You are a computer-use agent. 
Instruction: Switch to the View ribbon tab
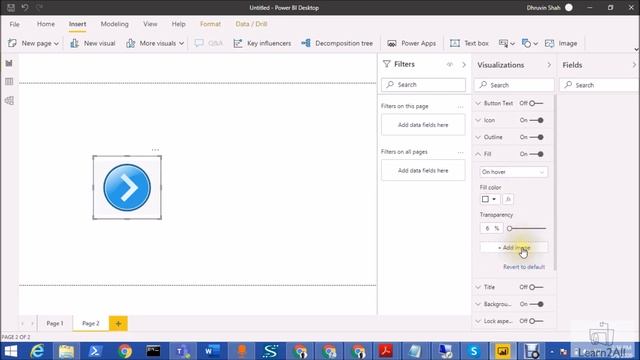pyautogui.click(x=150, y=24)
